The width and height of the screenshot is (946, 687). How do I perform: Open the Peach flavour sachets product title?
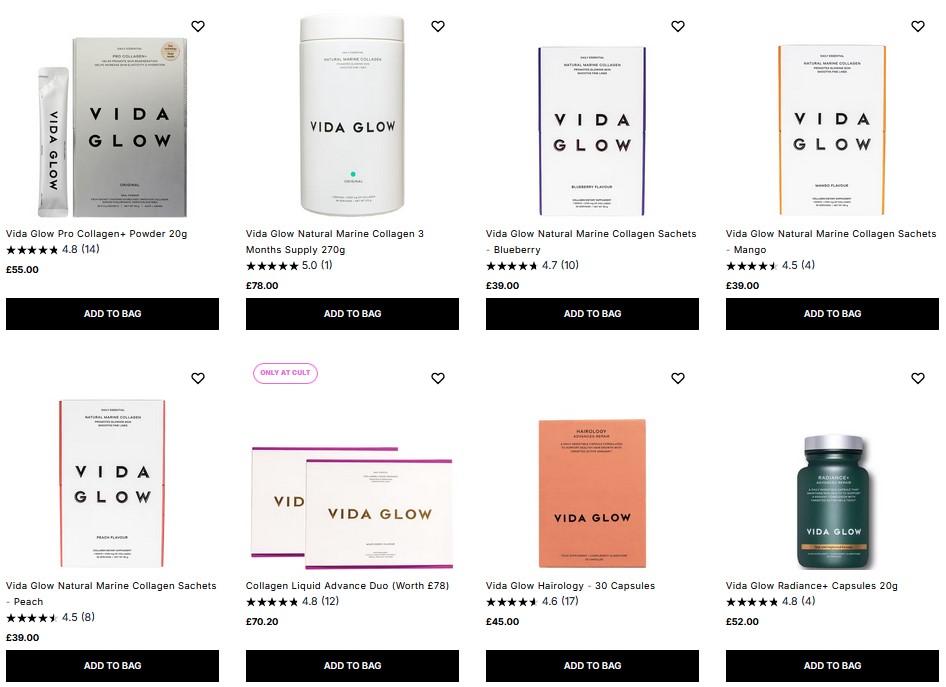click(110, 593)
